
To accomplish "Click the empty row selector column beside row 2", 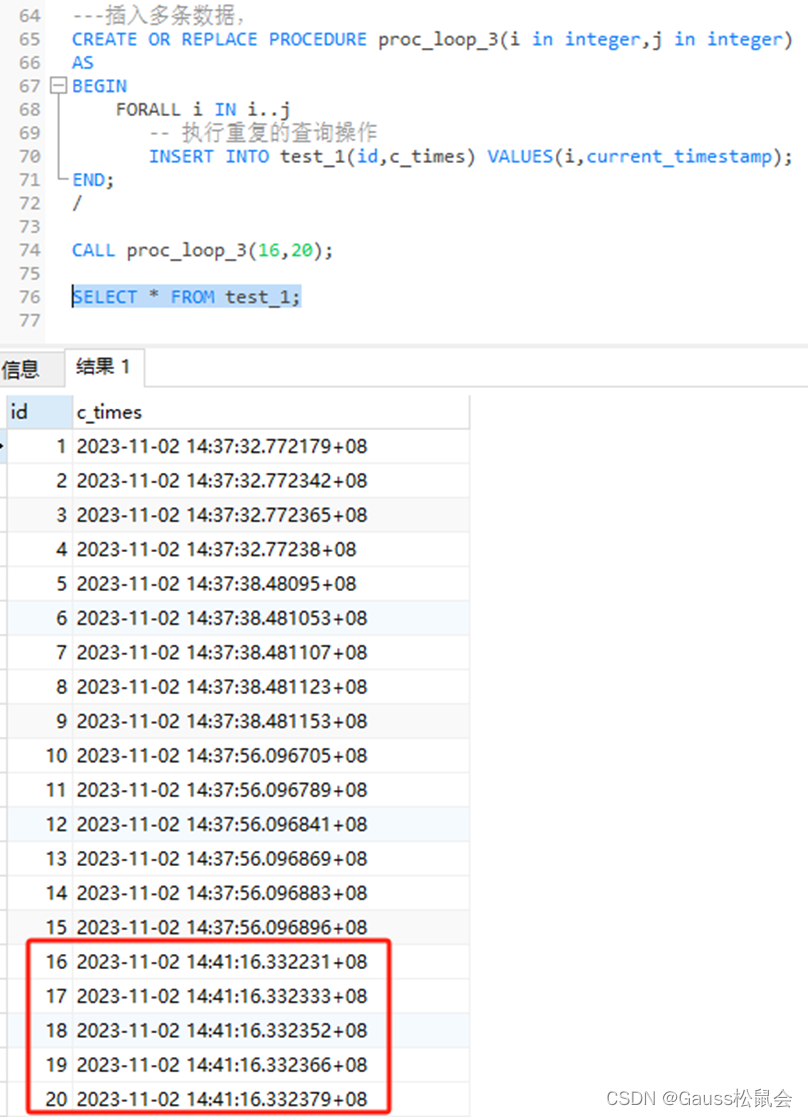I will click(4, 480).
